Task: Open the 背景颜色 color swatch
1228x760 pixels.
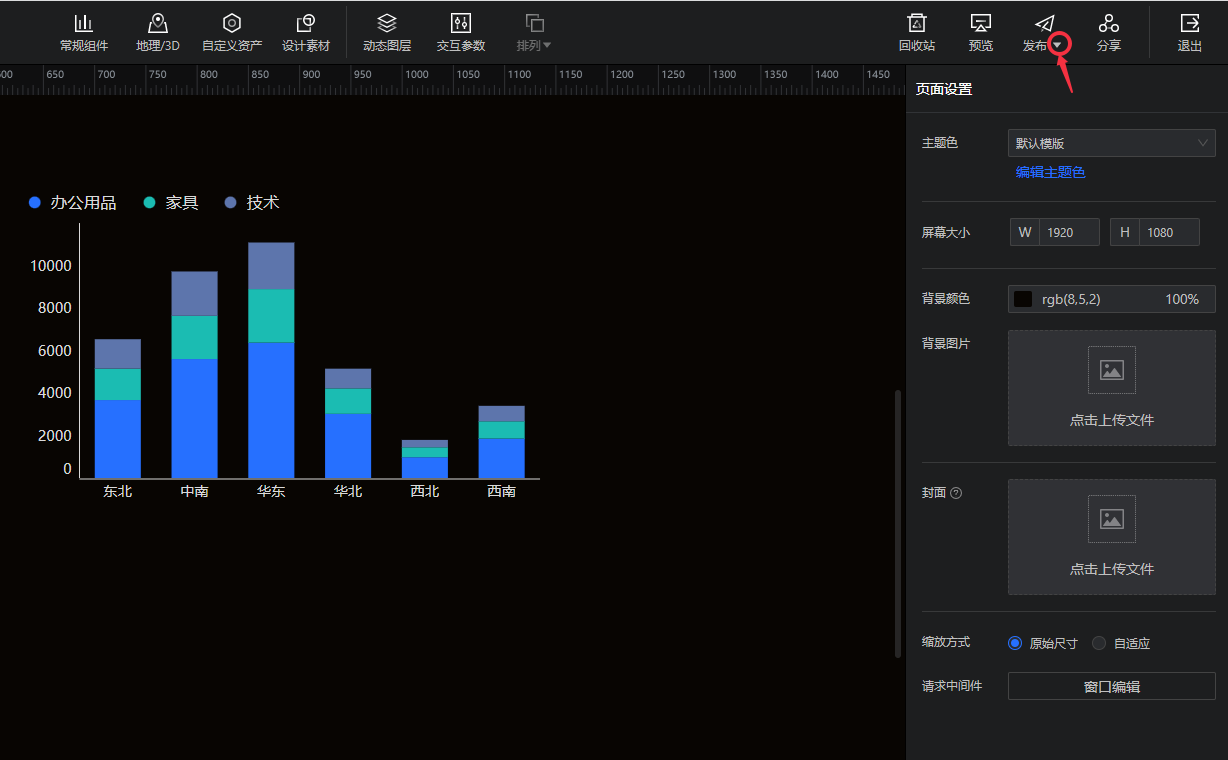Action: click(1023, 299)
